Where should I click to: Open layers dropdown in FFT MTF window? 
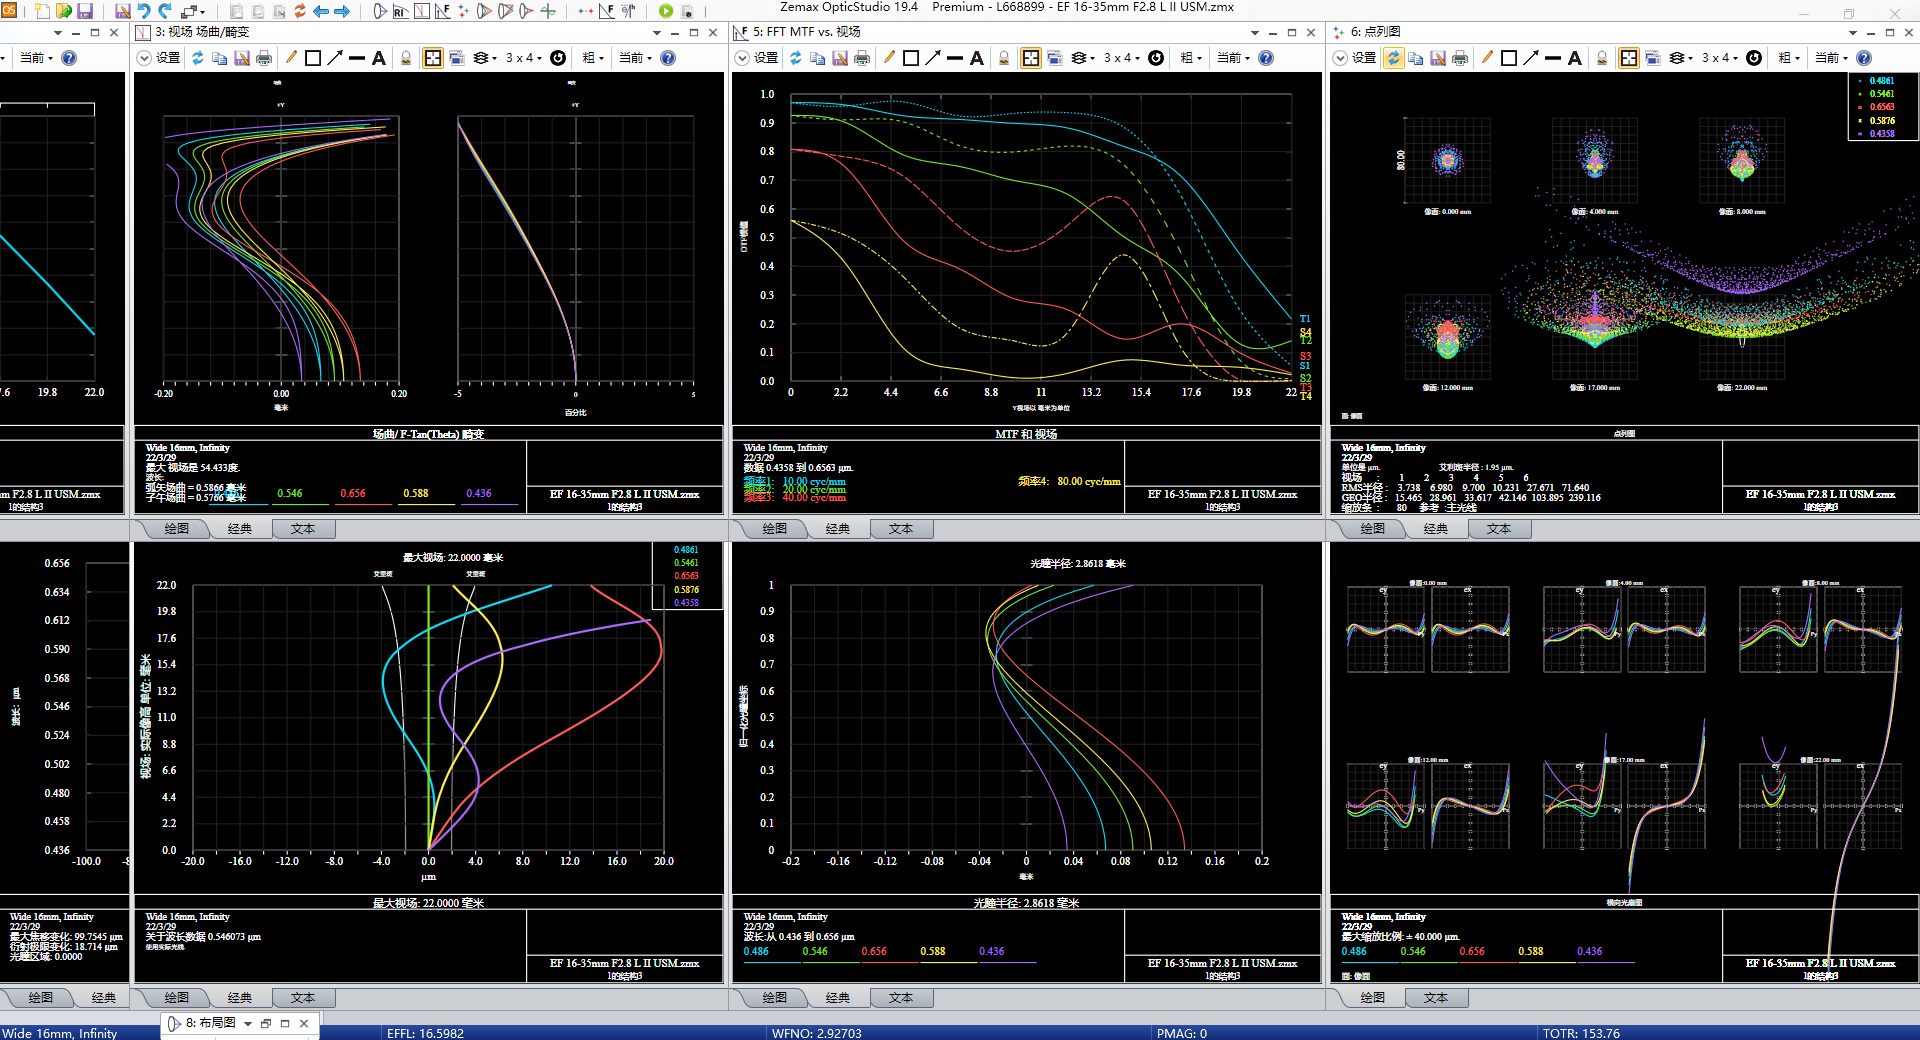(1083, 58)
